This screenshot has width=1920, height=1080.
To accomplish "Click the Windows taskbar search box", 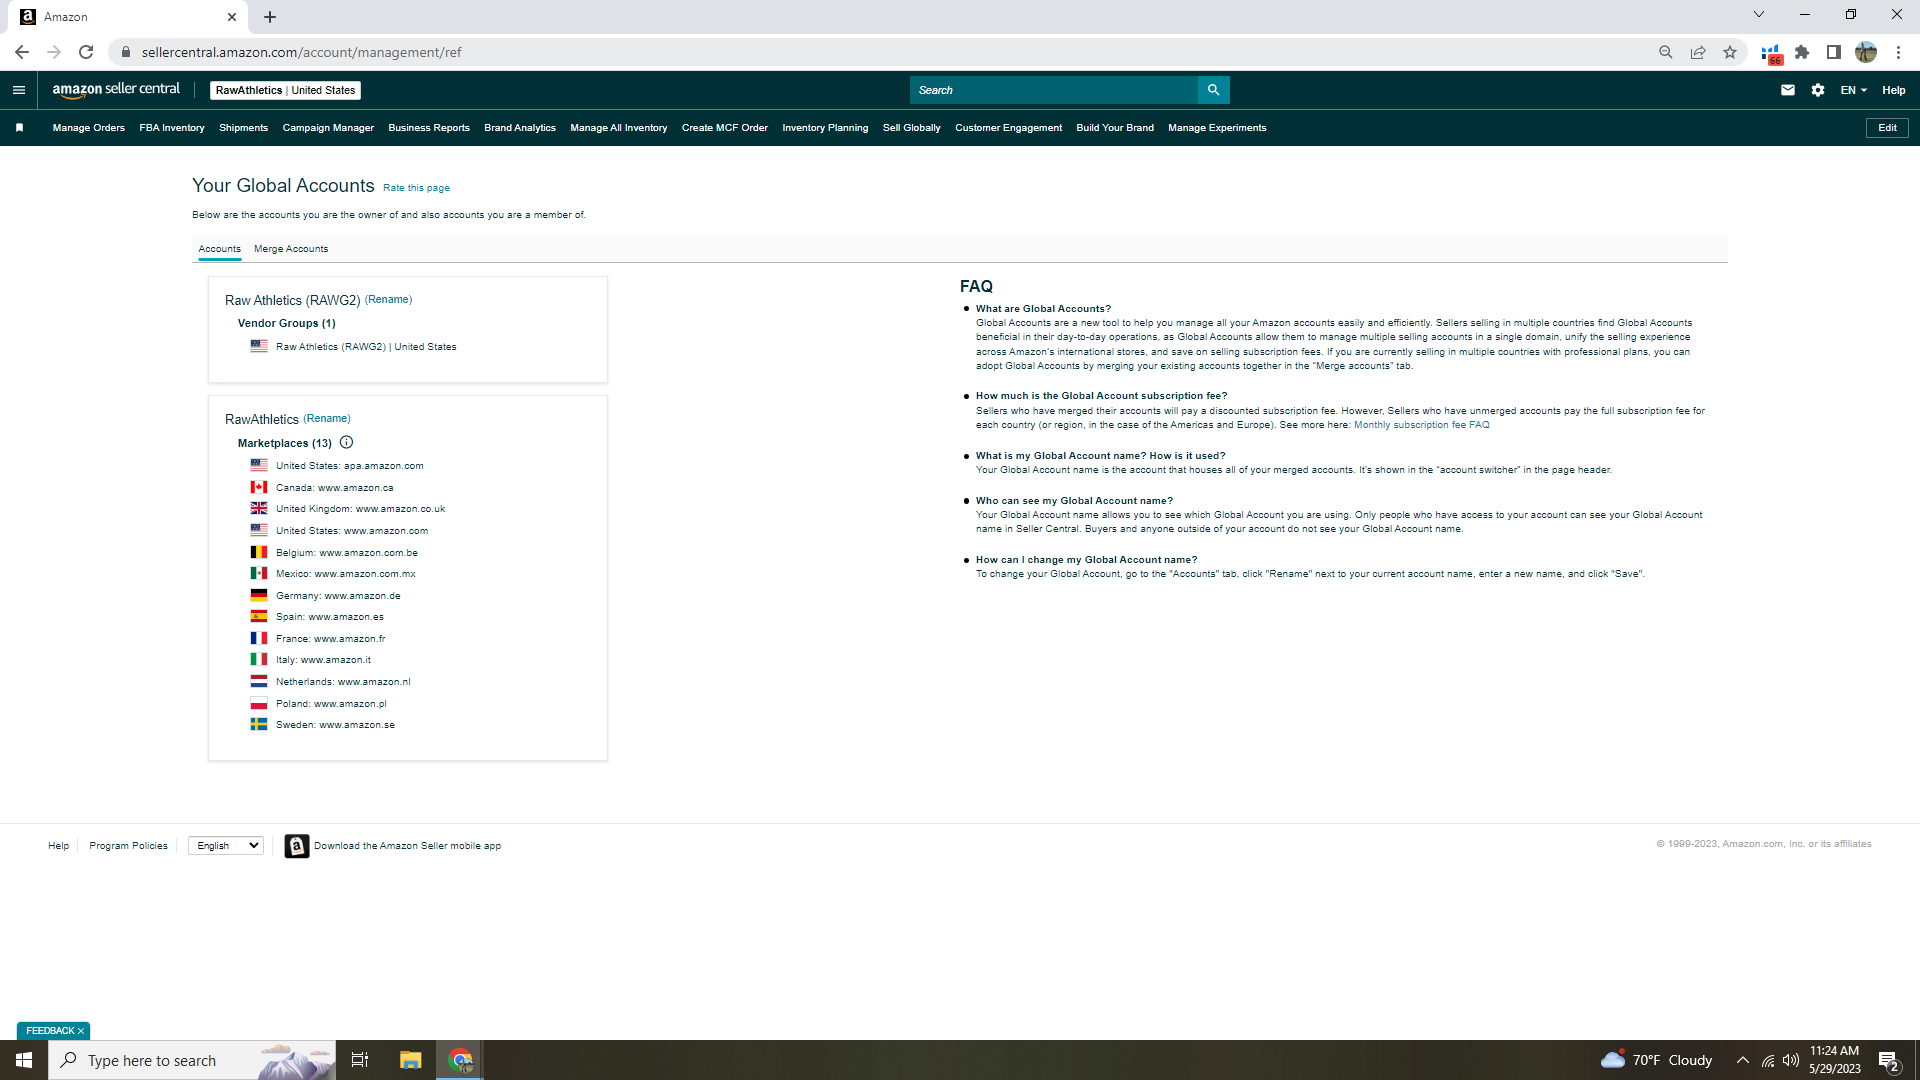I will tap(192, 1060).
